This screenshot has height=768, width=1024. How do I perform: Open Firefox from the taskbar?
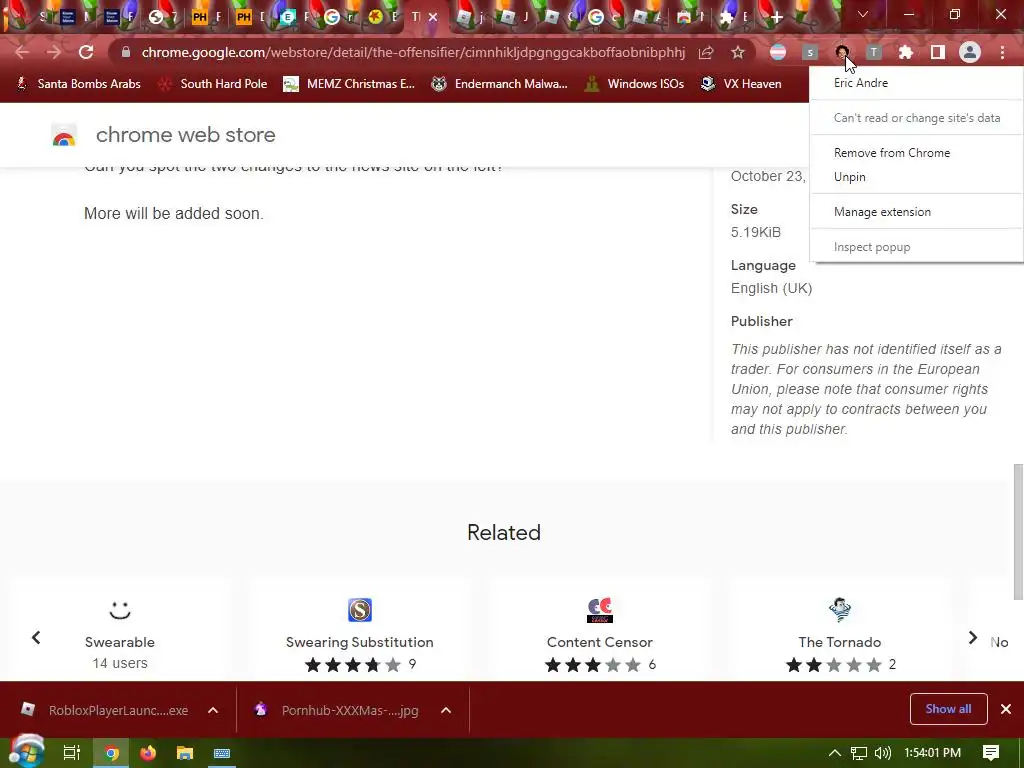click(148, 753)
